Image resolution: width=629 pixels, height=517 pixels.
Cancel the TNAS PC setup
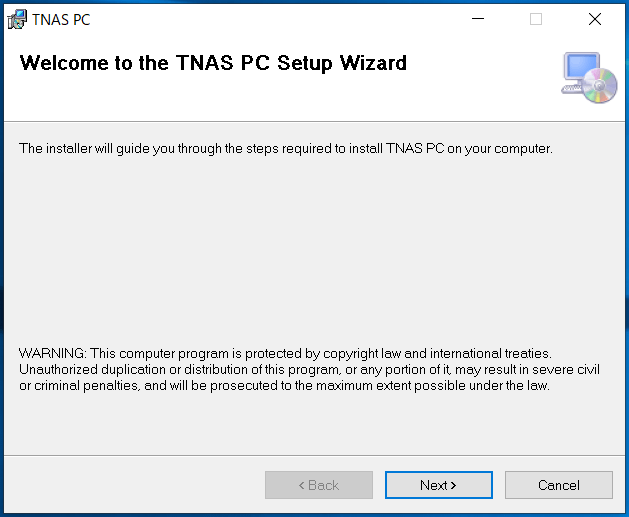point(559,485)
